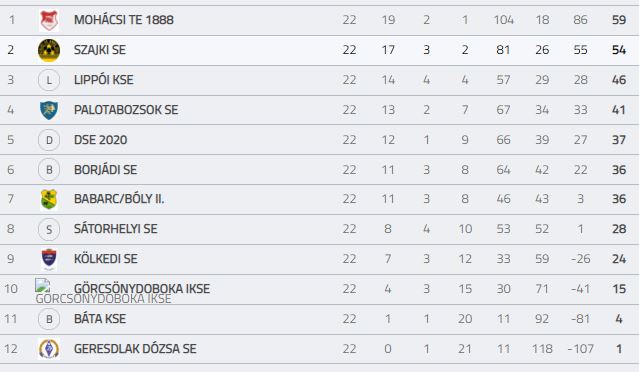Viewport: 639px width, 372px height.
Task: Click the Sátorhelyi SE 'S' circle badge
Action: 49,229
